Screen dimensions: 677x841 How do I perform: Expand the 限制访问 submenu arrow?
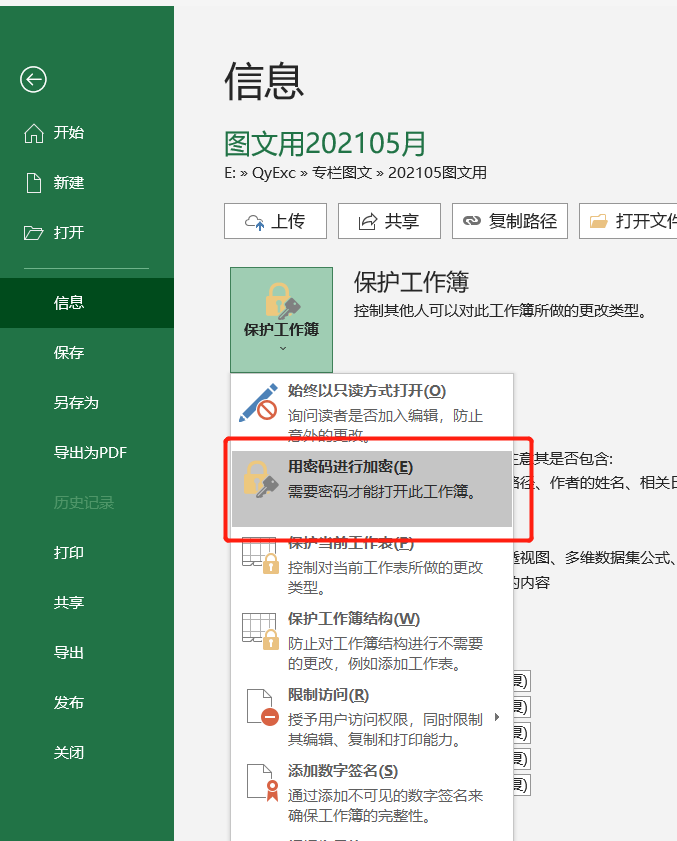coord(497,717)
